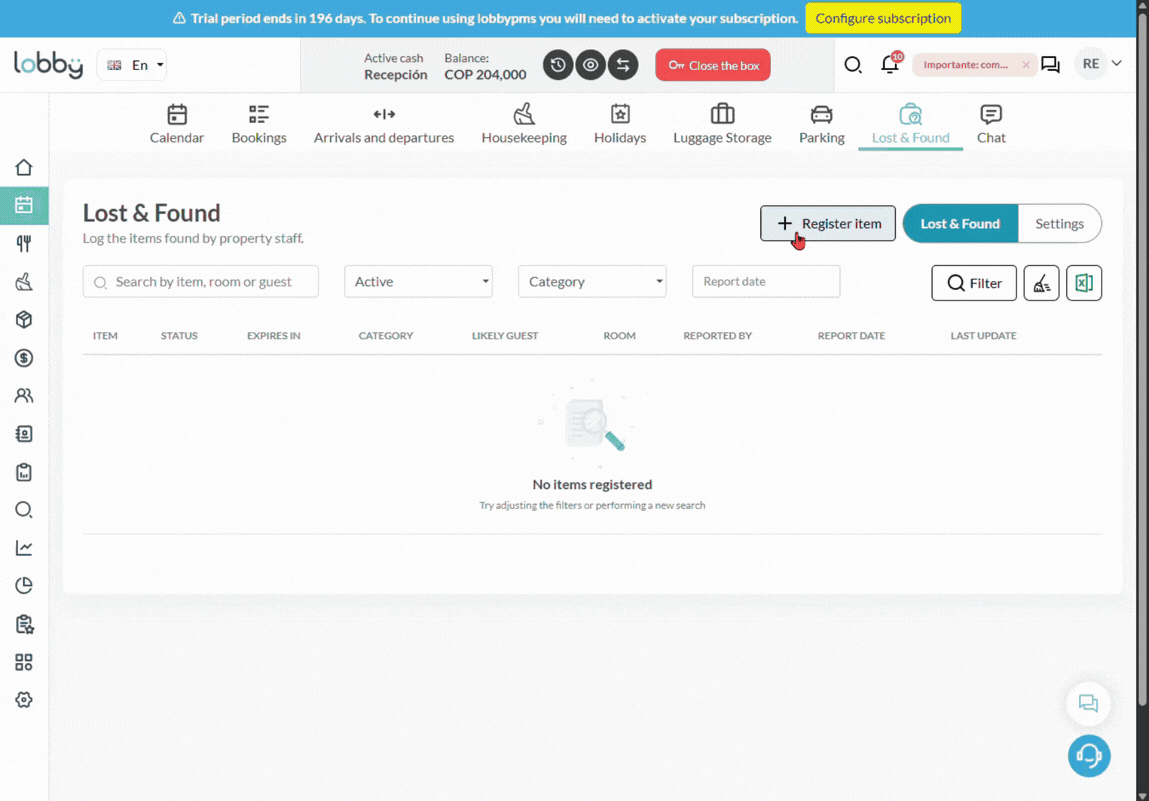The image size is (1149, 801).
Task: Open the top navigation Chat tab
Action: point(991,124)
